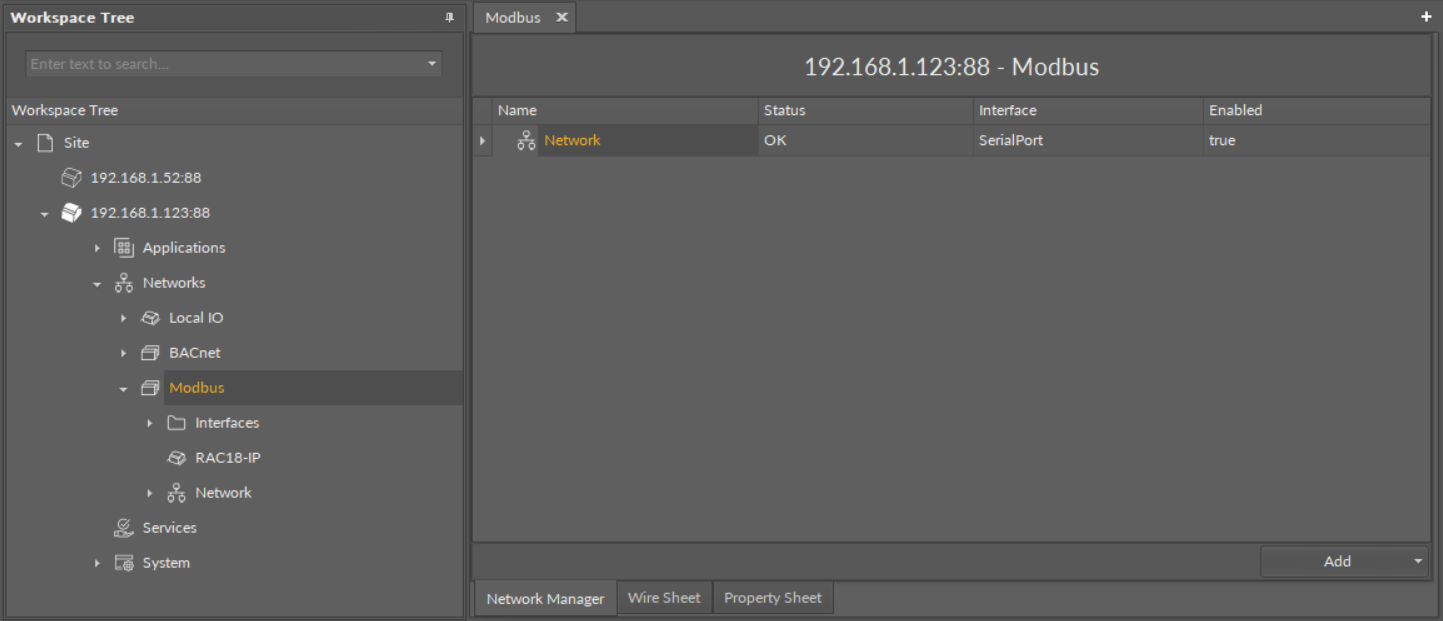
Task: Expand the Interfaces folder node
Action: pos(150,423)
